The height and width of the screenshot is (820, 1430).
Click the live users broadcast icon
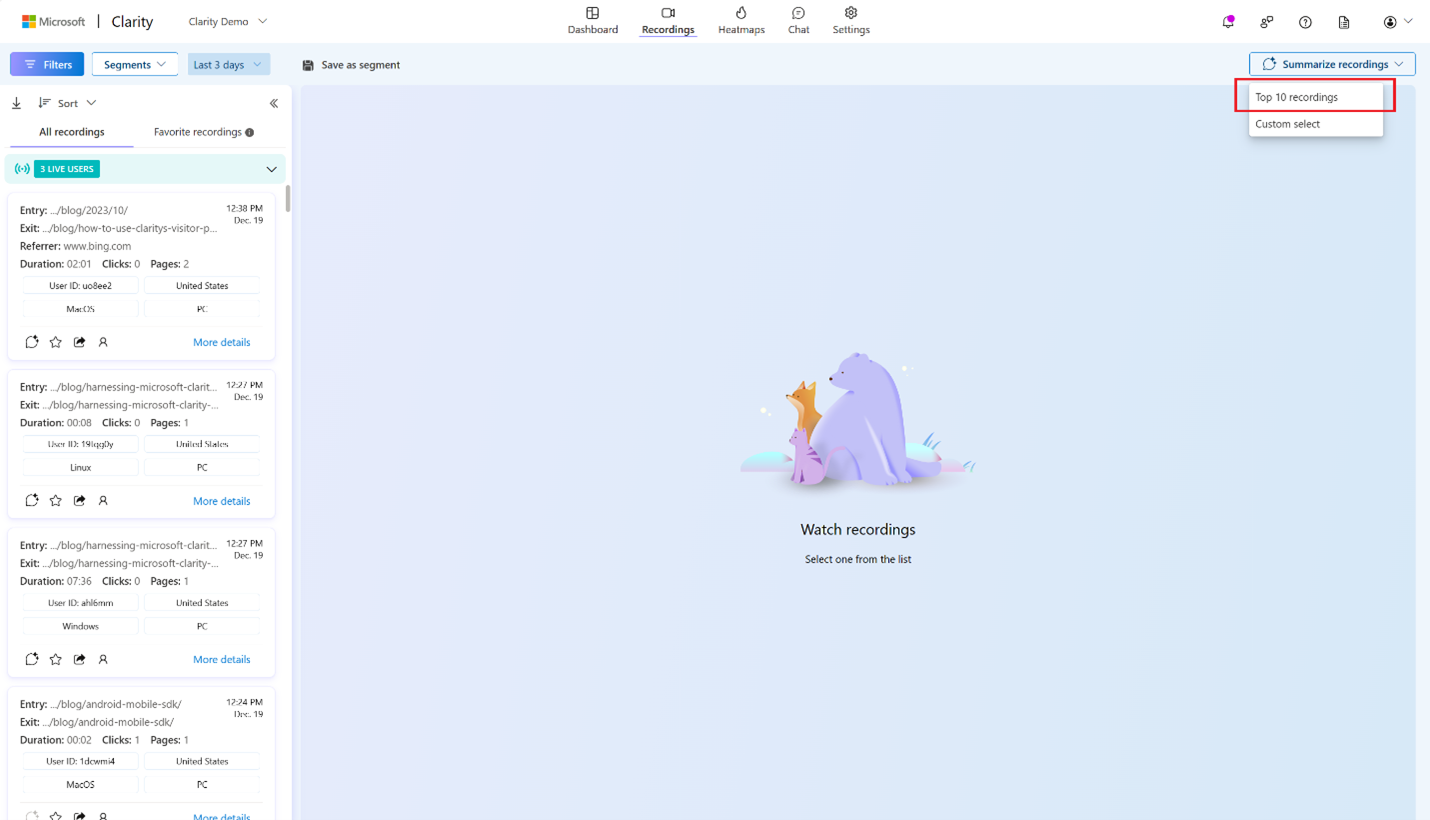click(x=22, y=169)
